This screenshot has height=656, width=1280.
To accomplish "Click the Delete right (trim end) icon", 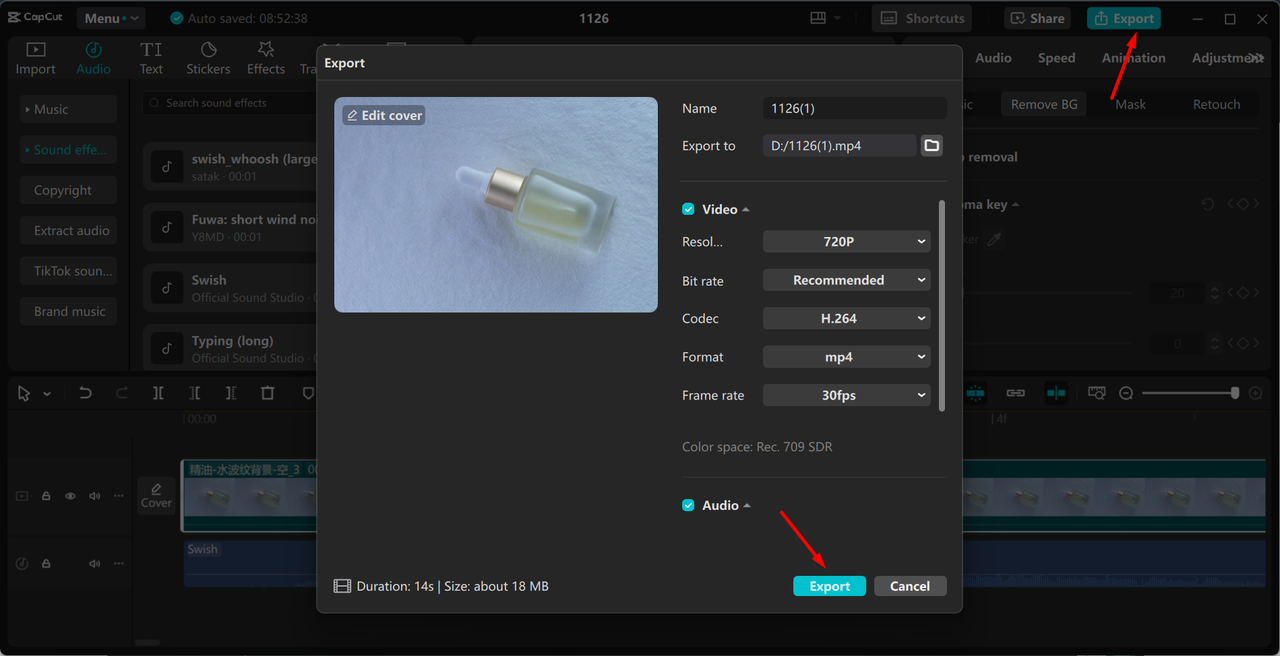I will tap(231, 393).
